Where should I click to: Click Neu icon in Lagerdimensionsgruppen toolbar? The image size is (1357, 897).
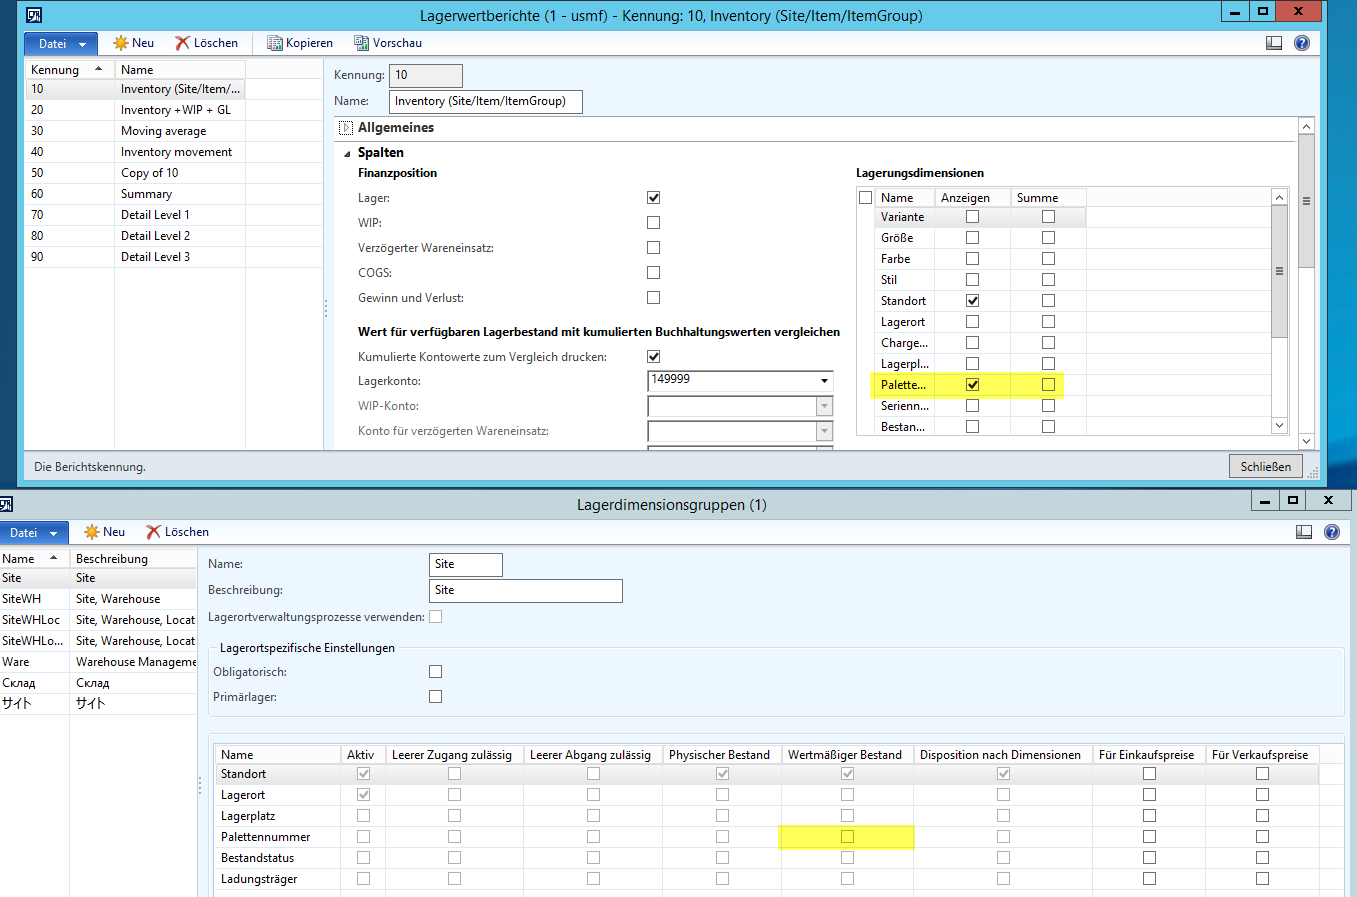click(x=92, y=532)
